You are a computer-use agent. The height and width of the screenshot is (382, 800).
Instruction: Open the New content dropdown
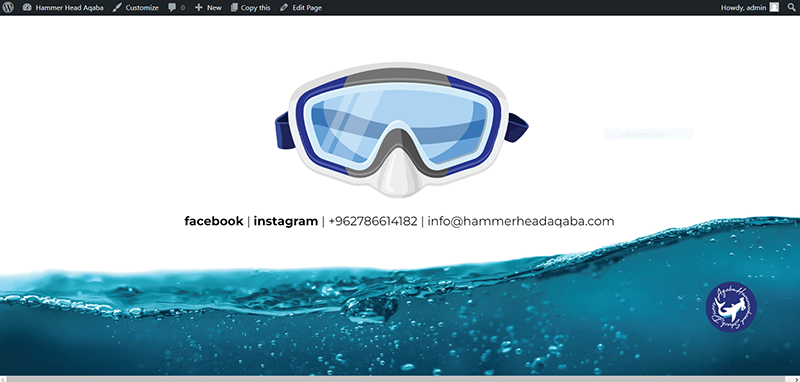pyautogui.click(x=214, y=8)
